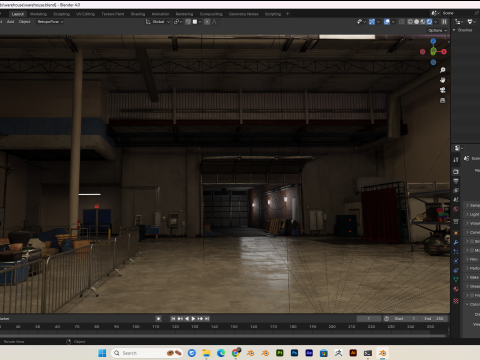
Task: Click the red X axis on the gizmo
Action: [444, 52]
